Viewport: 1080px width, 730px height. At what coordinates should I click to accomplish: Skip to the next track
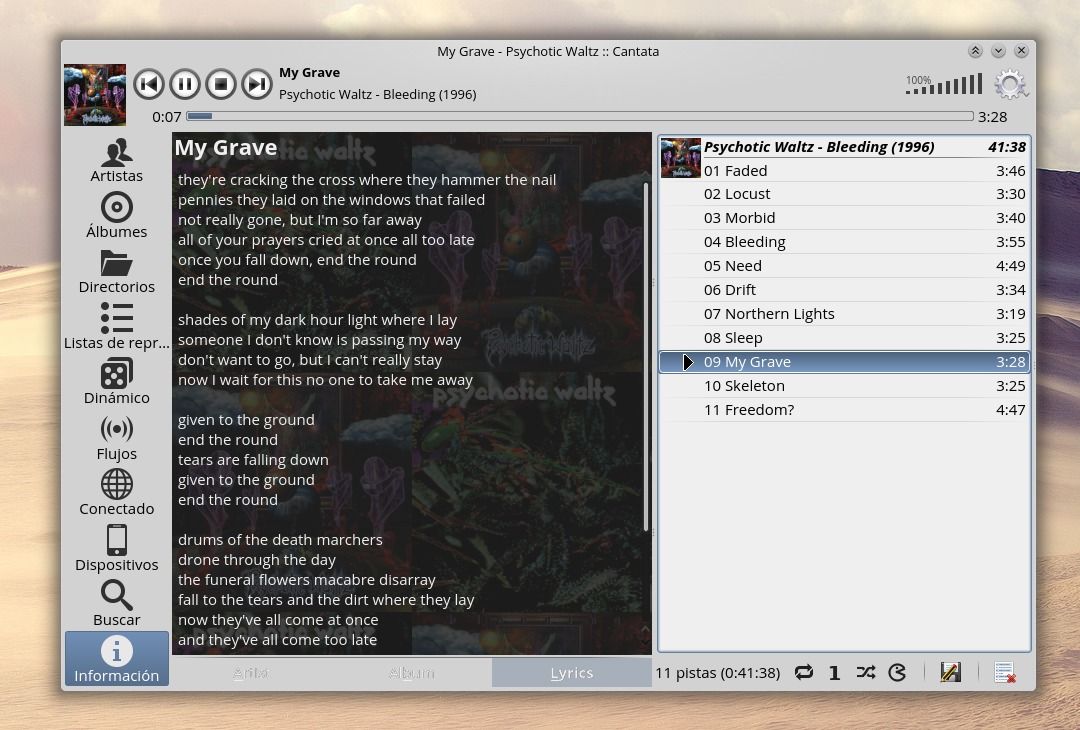tap(257, 84)
